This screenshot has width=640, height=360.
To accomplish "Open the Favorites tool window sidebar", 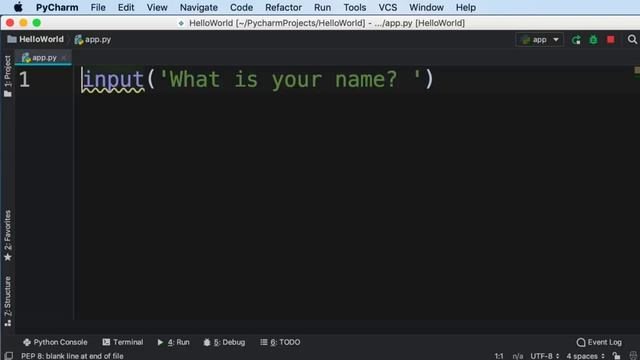I will (7, 236).
